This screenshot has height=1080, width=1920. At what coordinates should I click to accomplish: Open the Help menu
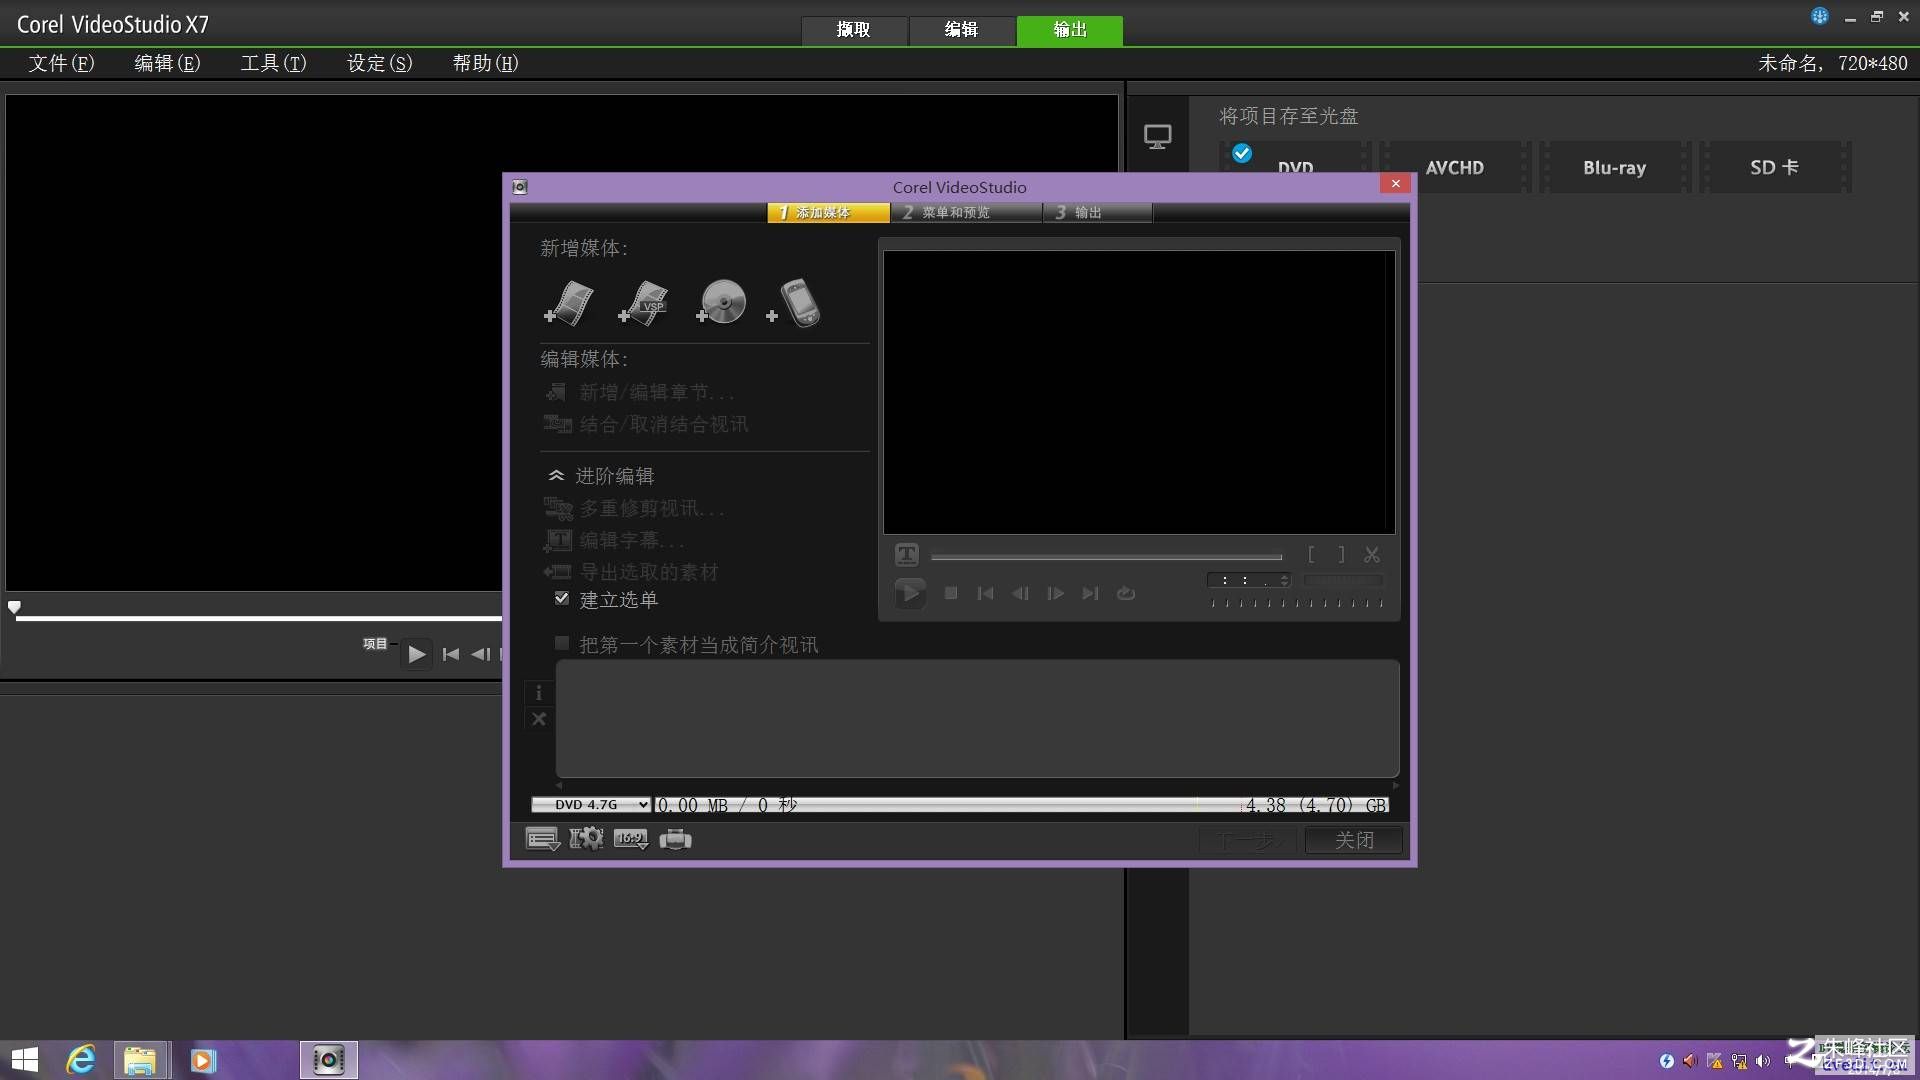[485, 63]
